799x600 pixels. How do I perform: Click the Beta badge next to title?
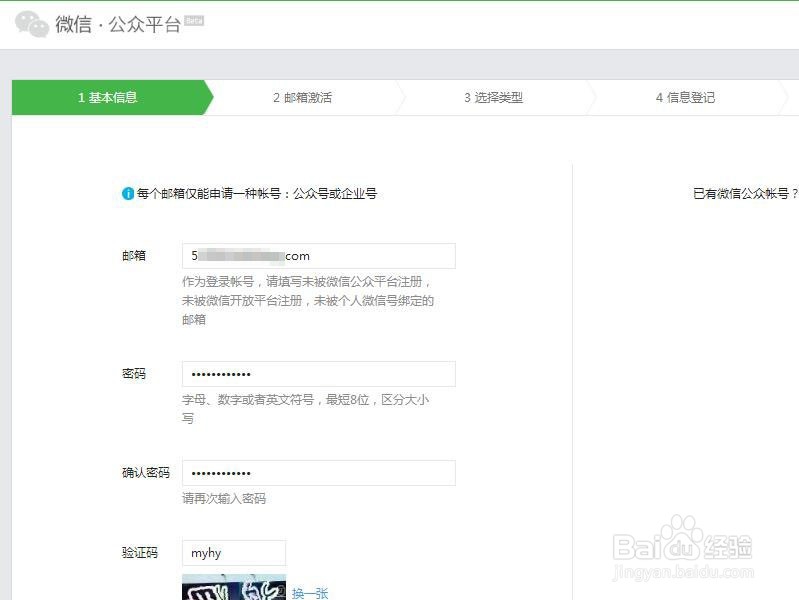point(194,20)
